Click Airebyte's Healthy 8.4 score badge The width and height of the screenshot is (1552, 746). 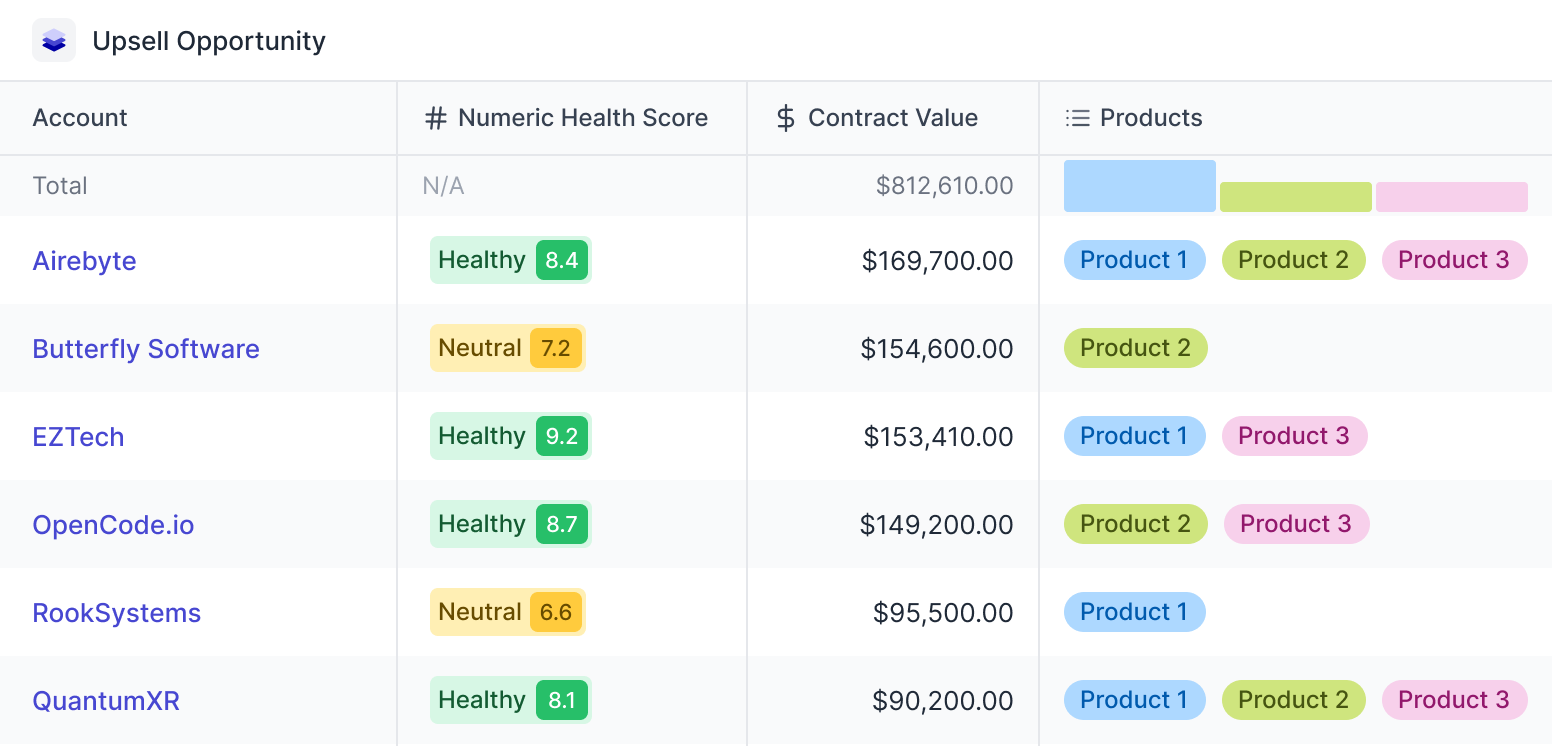tap(511, 260)
